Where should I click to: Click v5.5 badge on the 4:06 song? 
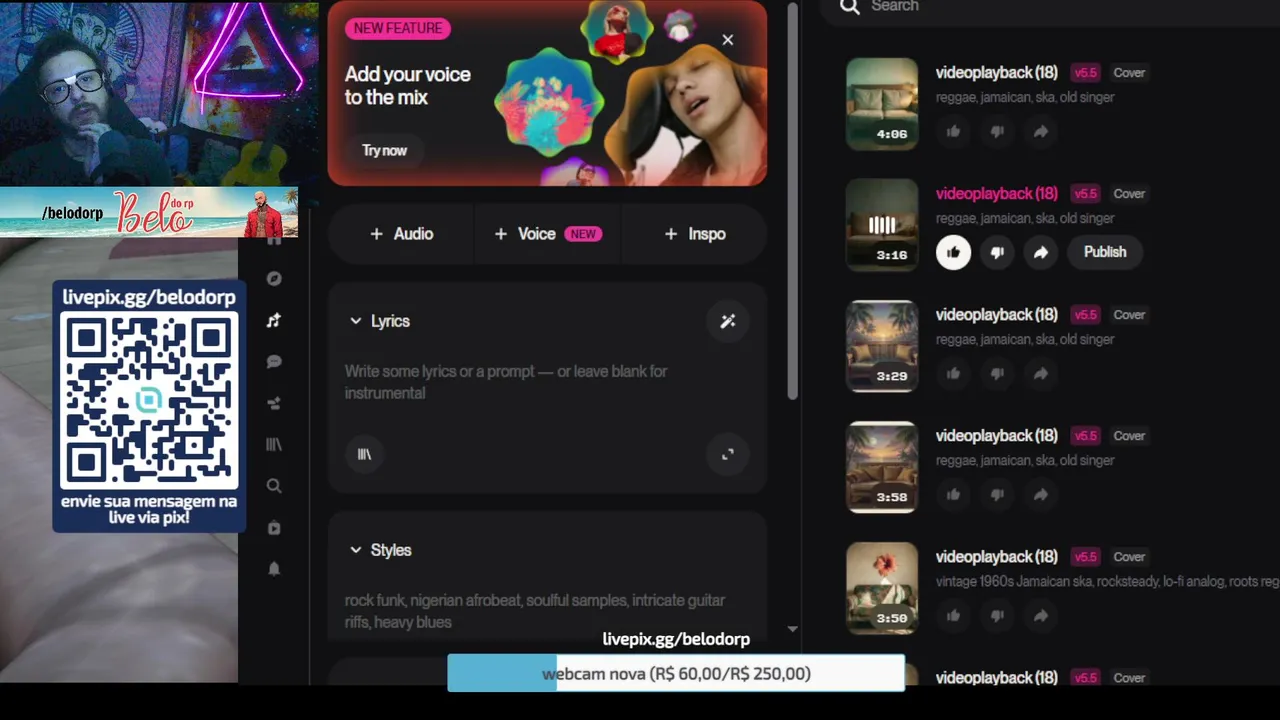click(1085, 73)
